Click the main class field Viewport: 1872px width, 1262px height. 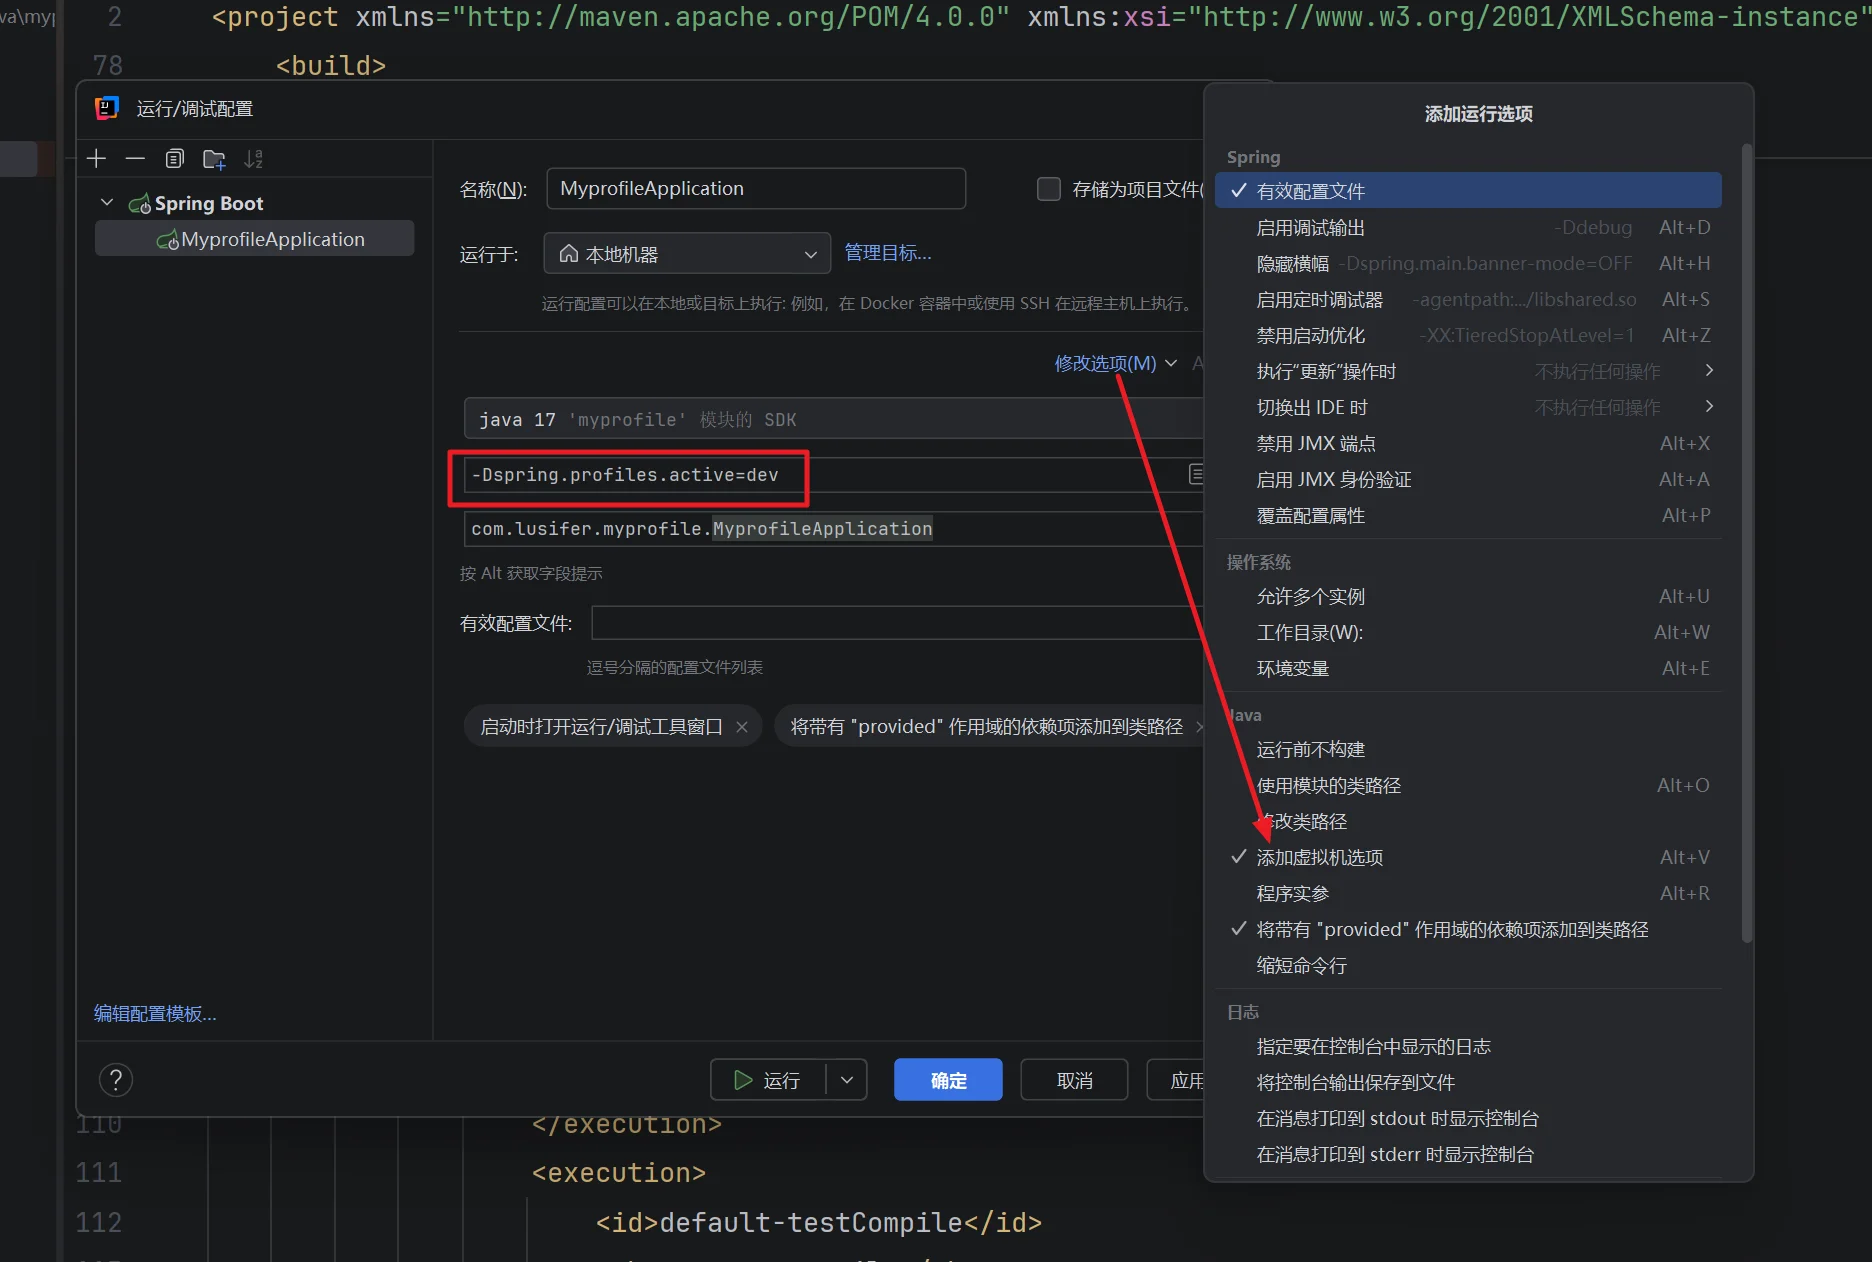click(x=833, y=529)
